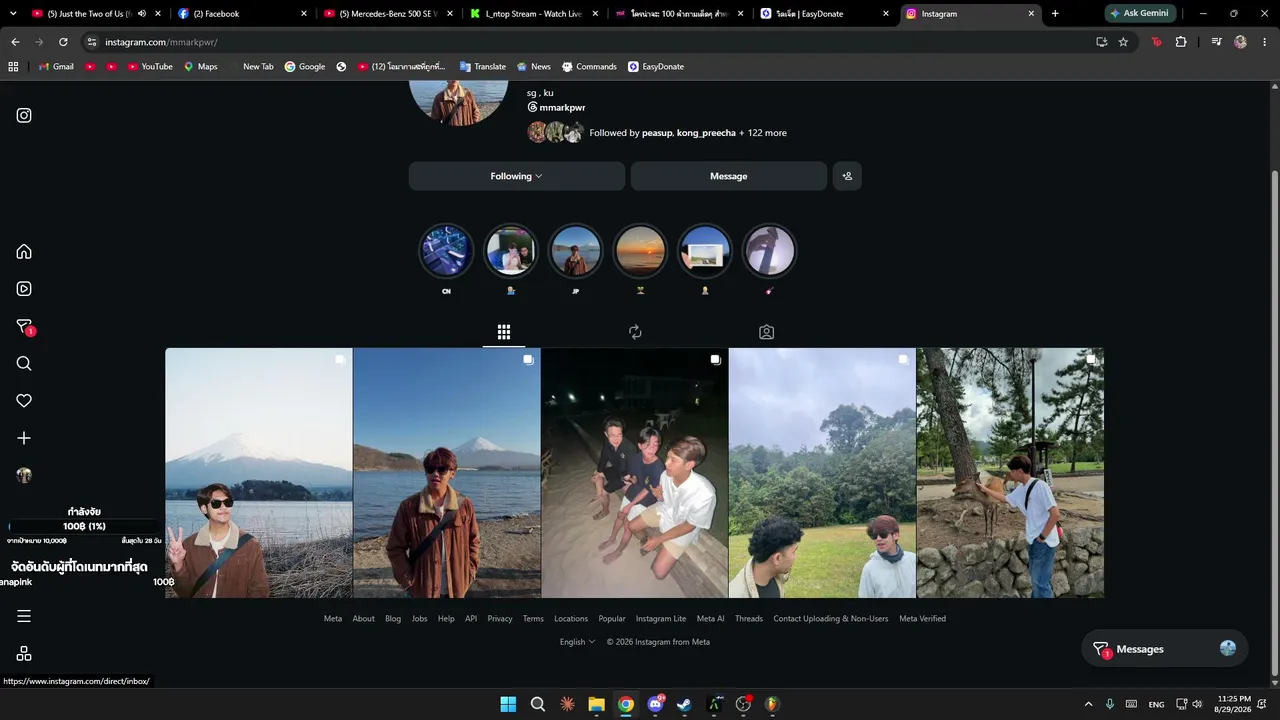
Task: Open the Meta Verified footer link
Action: click(922, 618)
